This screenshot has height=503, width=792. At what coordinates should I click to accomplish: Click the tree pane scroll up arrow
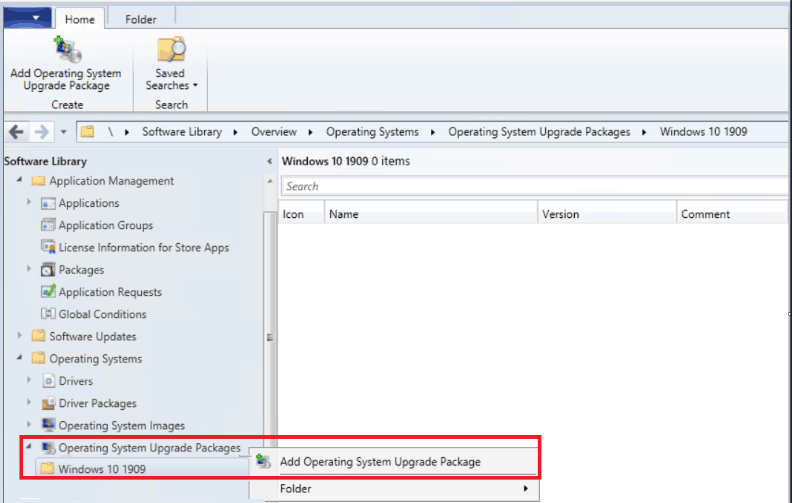click(270, 181)
